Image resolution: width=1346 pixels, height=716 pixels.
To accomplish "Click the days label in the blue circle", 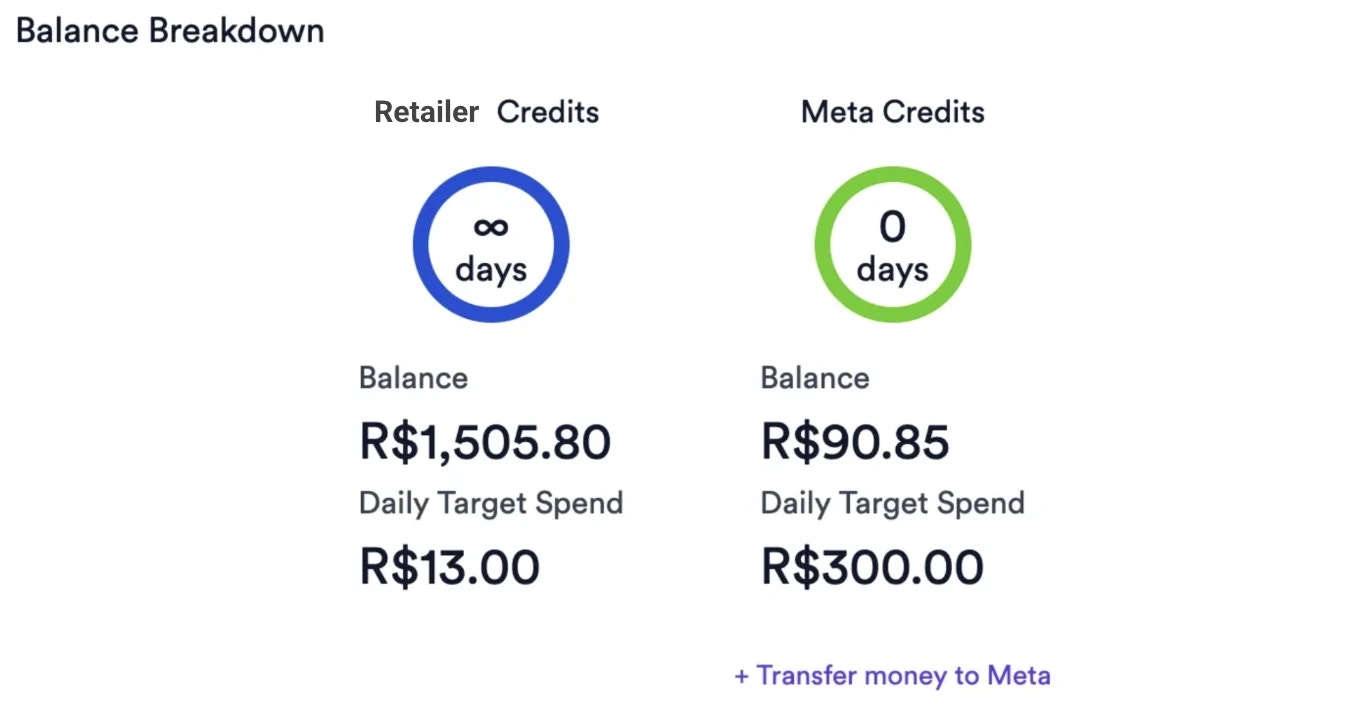I will coord(490,268).
